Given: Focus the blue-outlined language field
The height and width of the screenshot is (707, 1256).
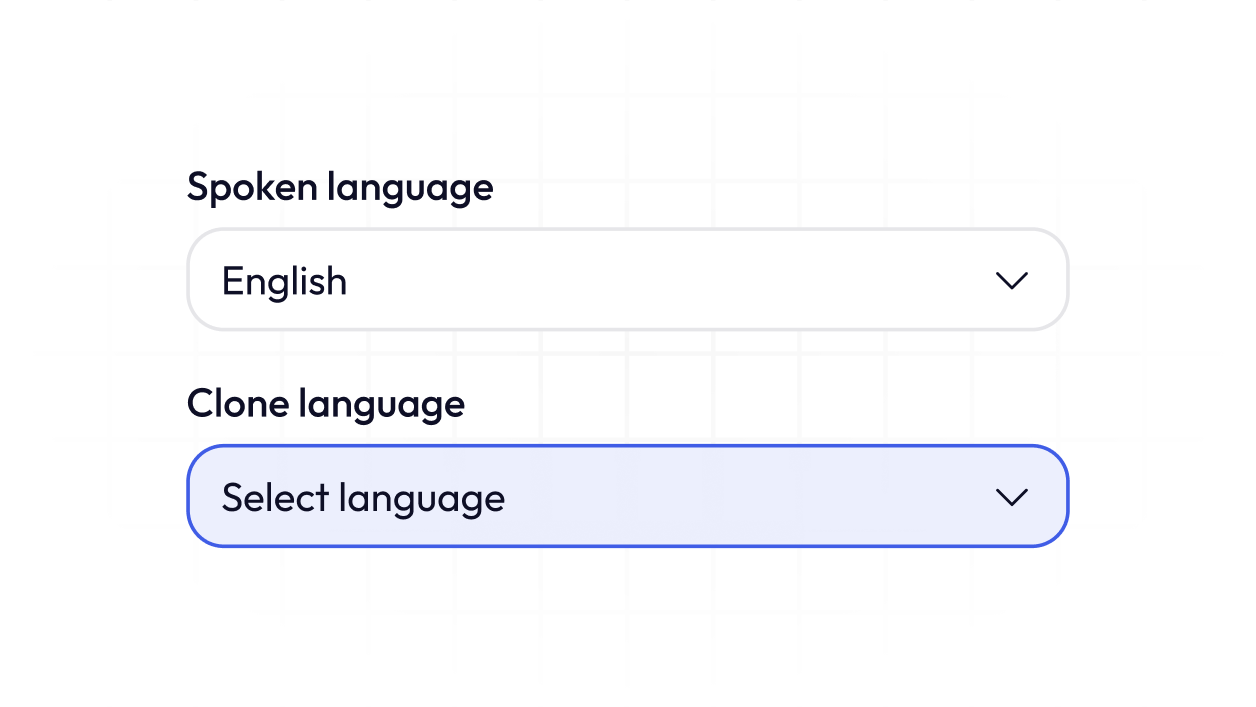Looking at the screenshot, I should tap(627, 497).
